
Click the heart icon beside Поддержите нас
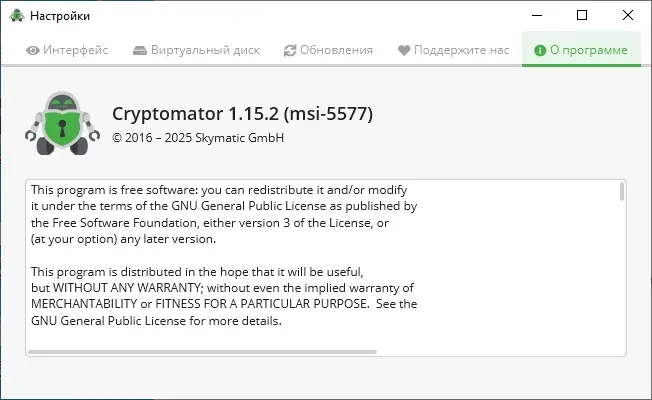pyautogui.click(x=404, y=50)
